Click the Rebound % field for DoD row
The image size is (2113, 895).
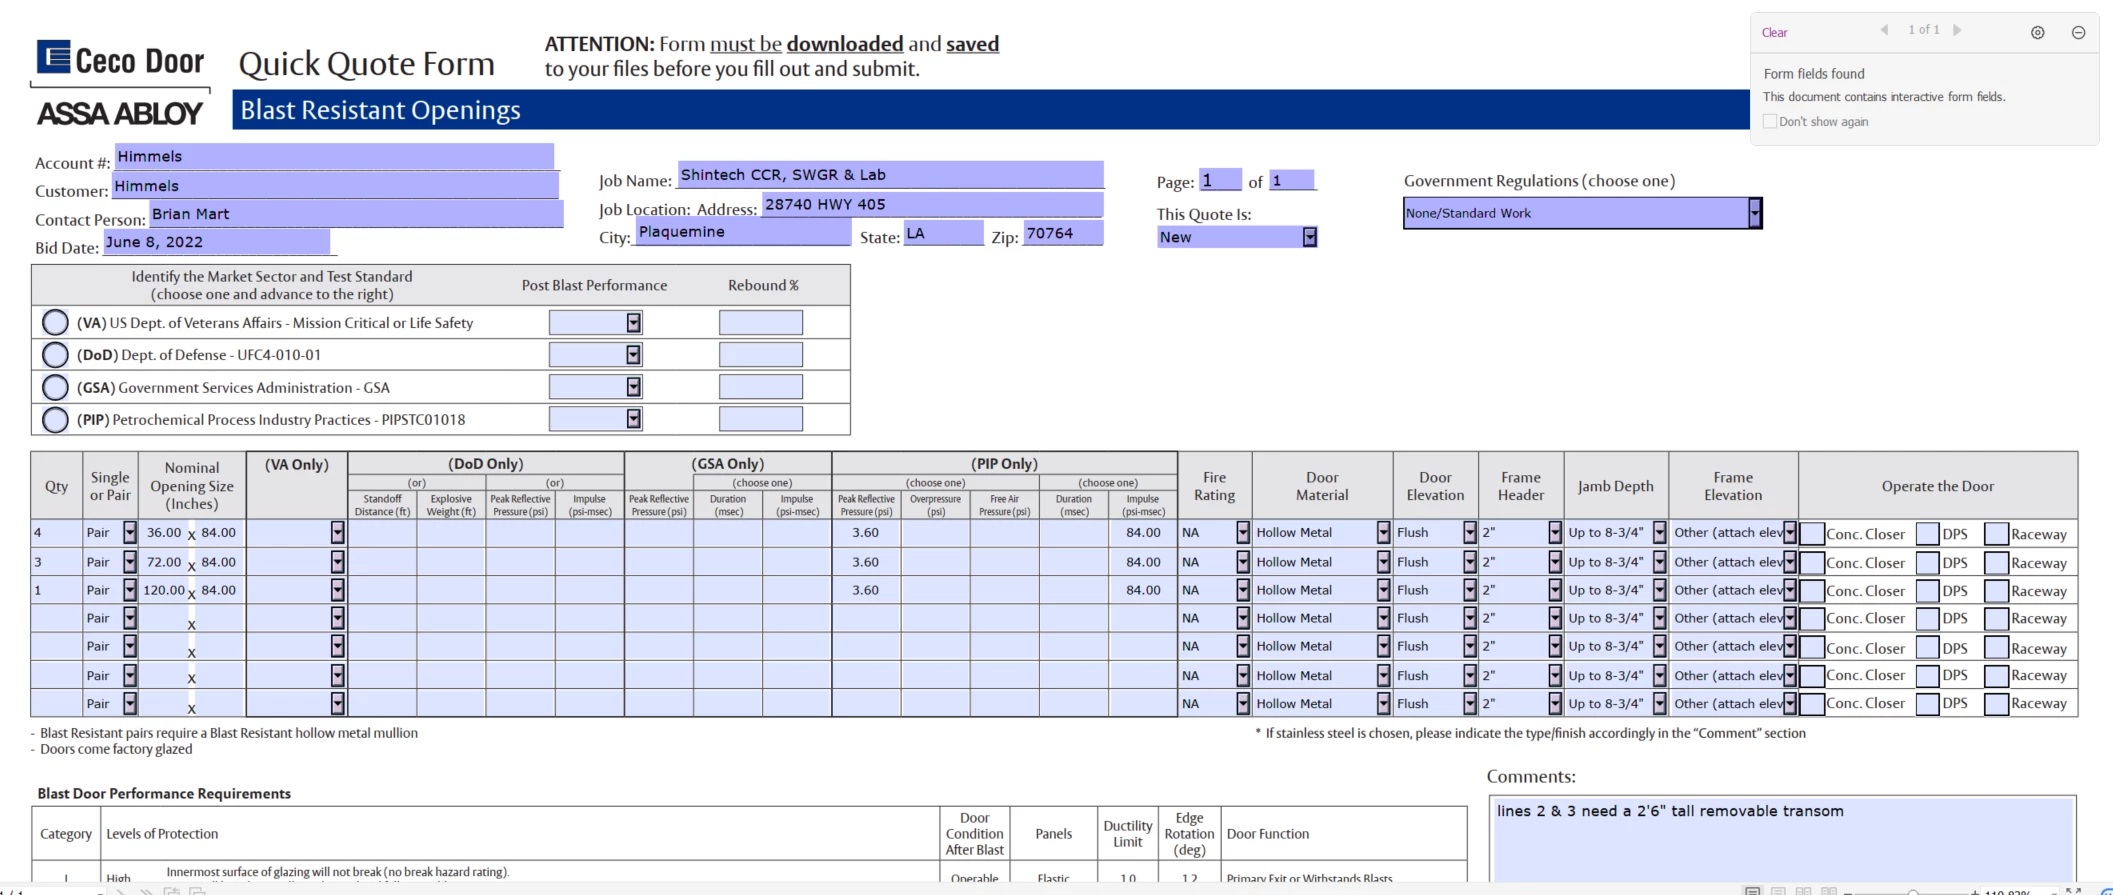pyautogui.click(x=761, y=354)
